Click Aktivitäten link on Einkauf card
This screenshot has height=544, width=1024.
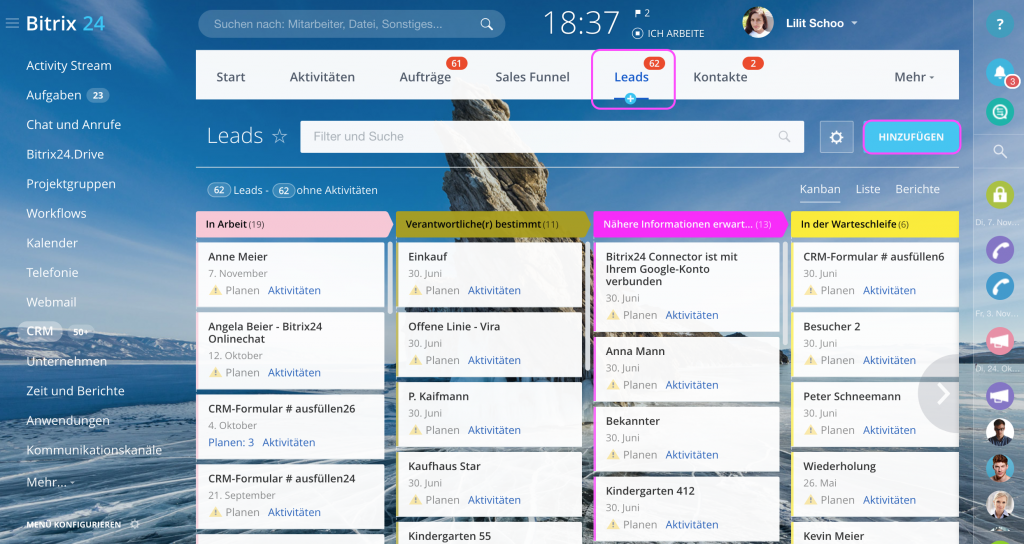point(494,291)
